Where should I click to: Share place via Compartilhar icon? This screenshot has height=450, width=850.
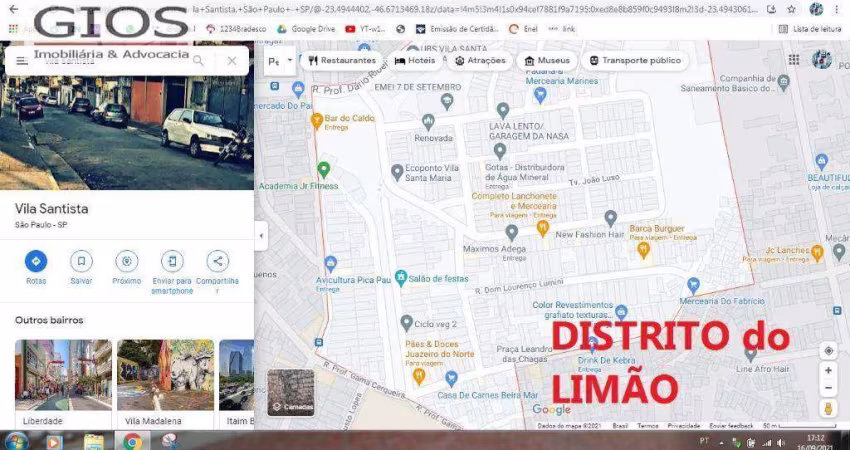(217, 261)
